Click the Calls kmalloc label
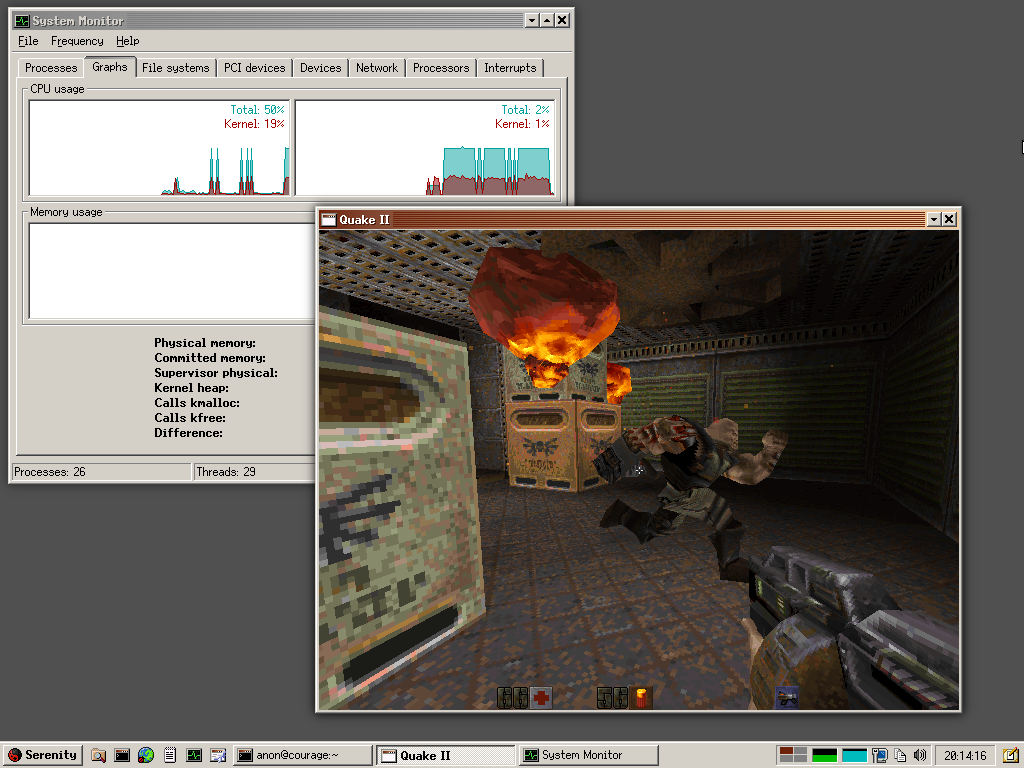 click(197, 403)
